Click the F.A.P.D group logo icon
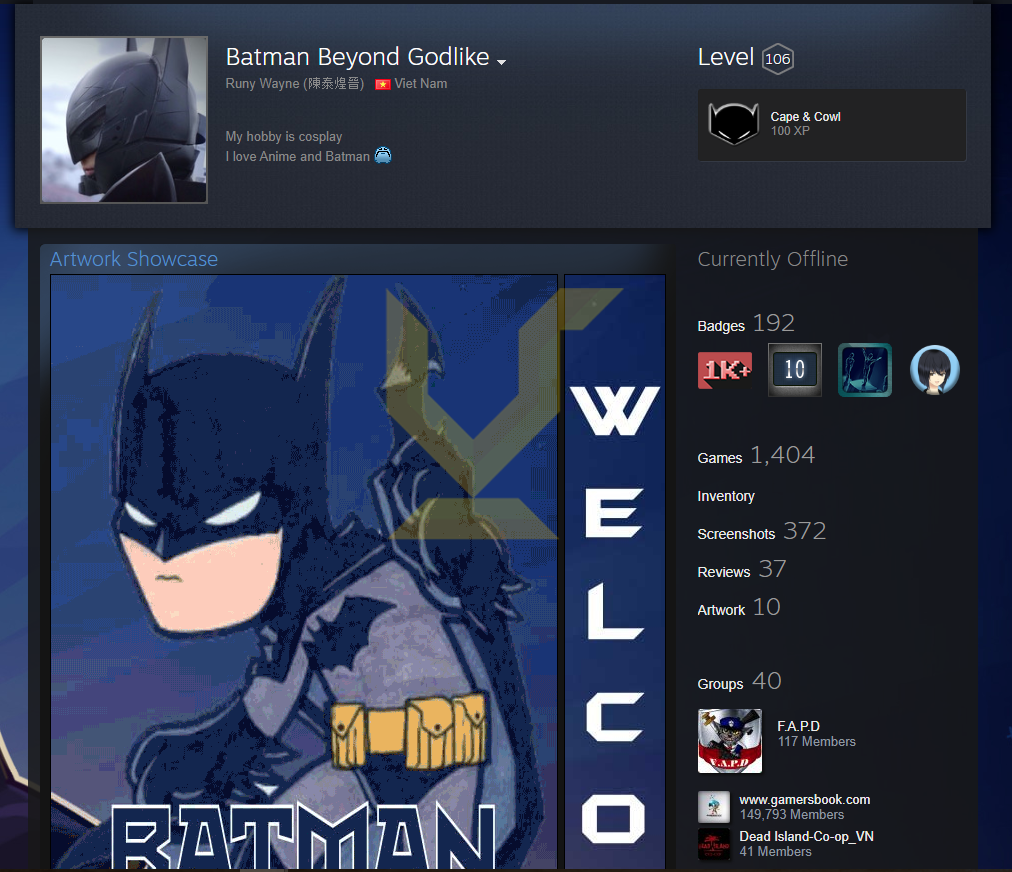The width and height of the screenshot is (1012, 872). [x=729, y=741]
